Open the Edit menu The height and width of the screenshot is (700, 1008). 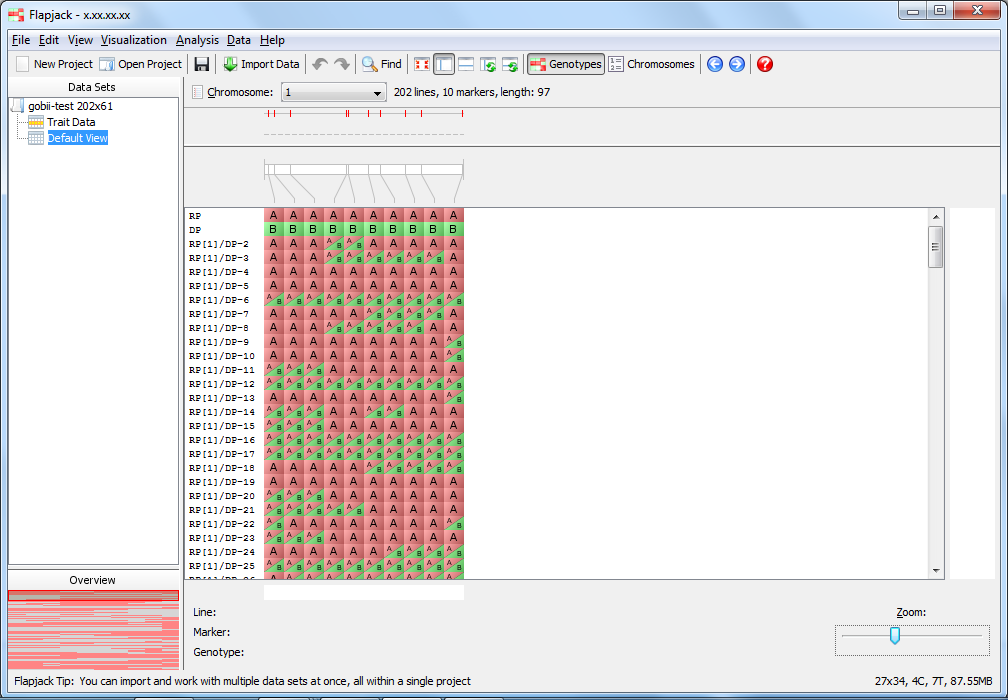point(49,40)
